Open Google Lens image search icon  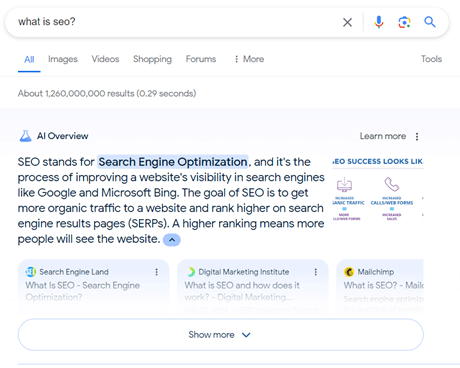(x=404, y=22)
